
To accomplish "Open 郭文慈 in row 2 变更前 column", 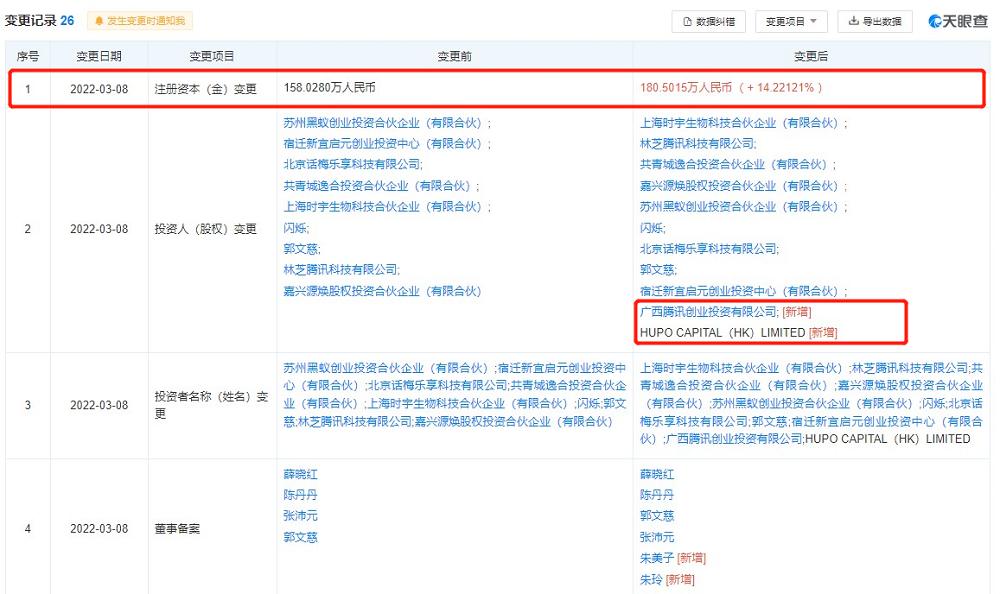I will pyautogui.click(x=302, y=249).
